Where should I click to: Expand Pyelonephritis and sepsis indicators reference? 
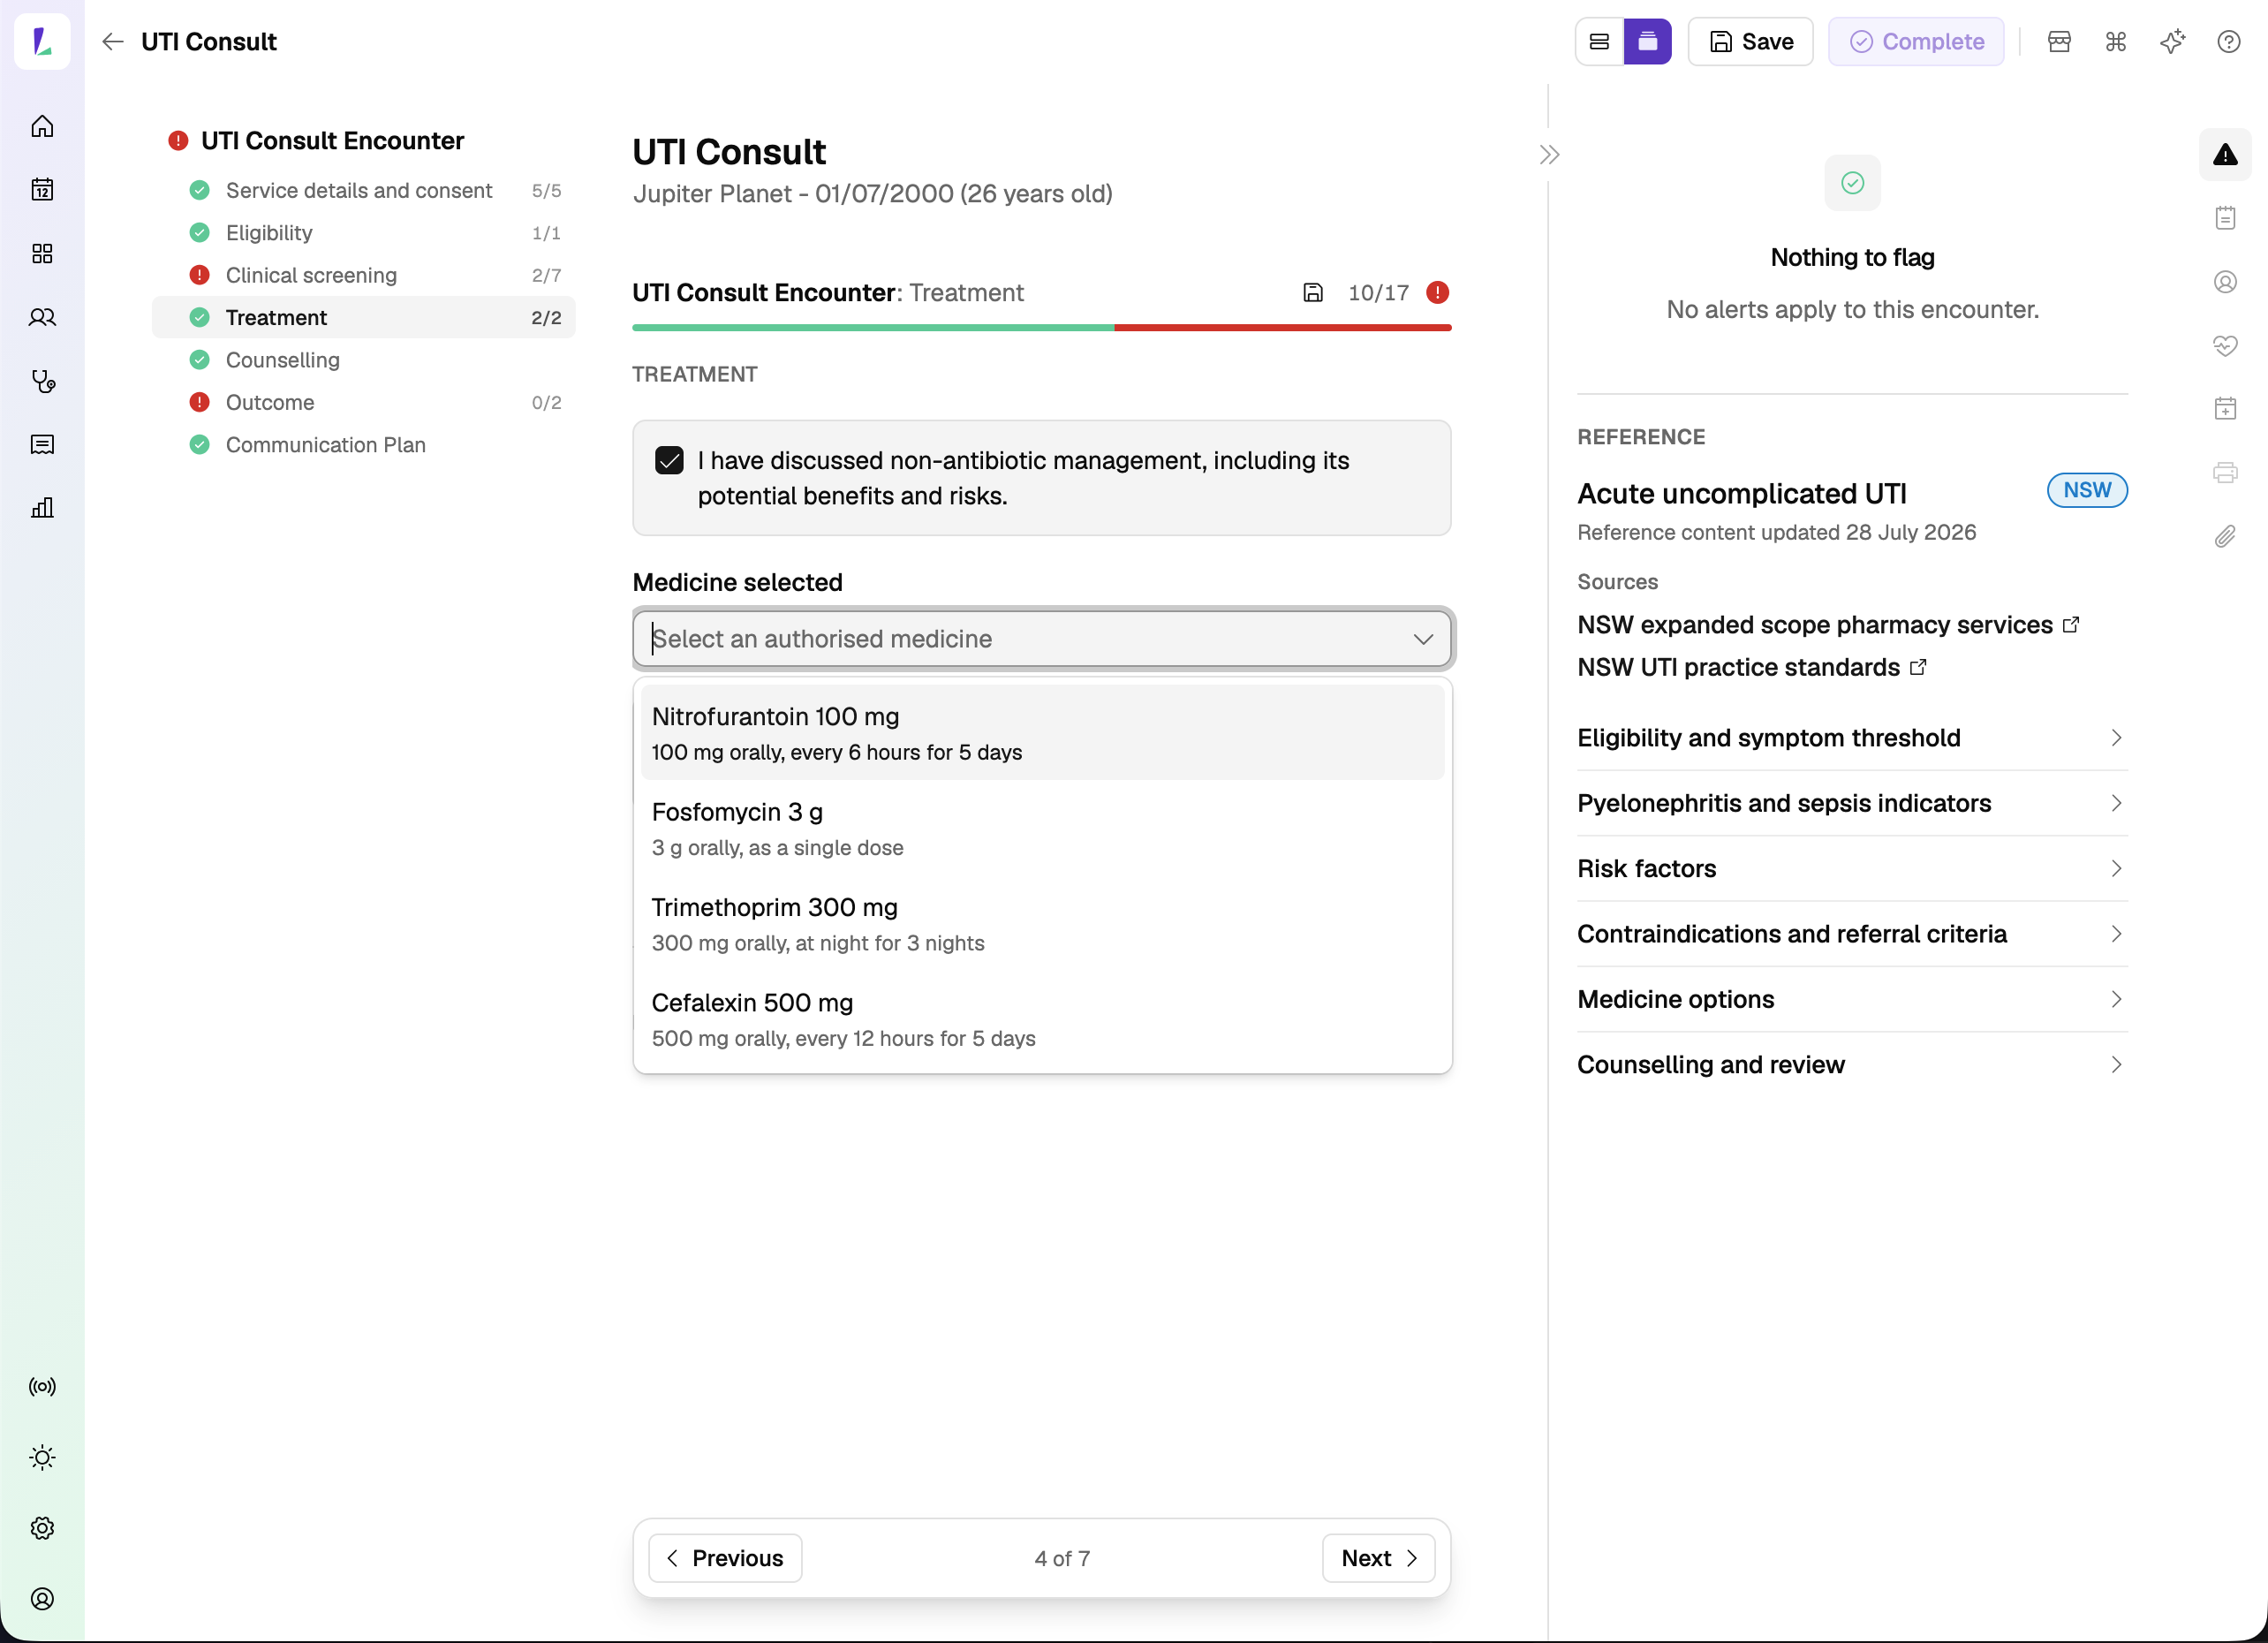tap(1851, 803)
